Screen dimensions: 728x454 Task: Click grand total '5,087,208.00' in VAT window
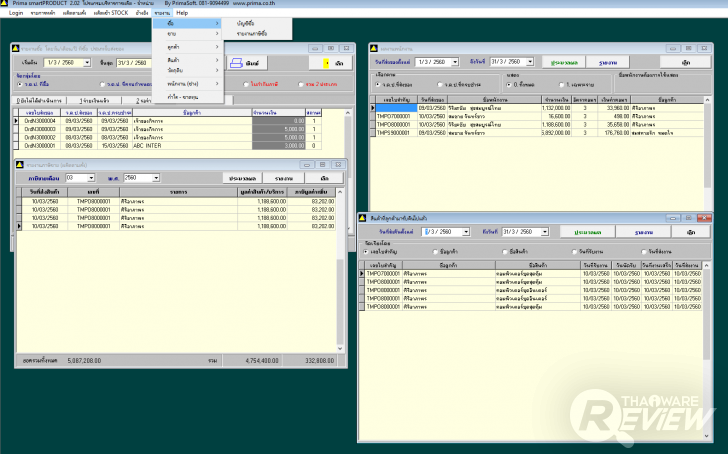tap(84, 361)
